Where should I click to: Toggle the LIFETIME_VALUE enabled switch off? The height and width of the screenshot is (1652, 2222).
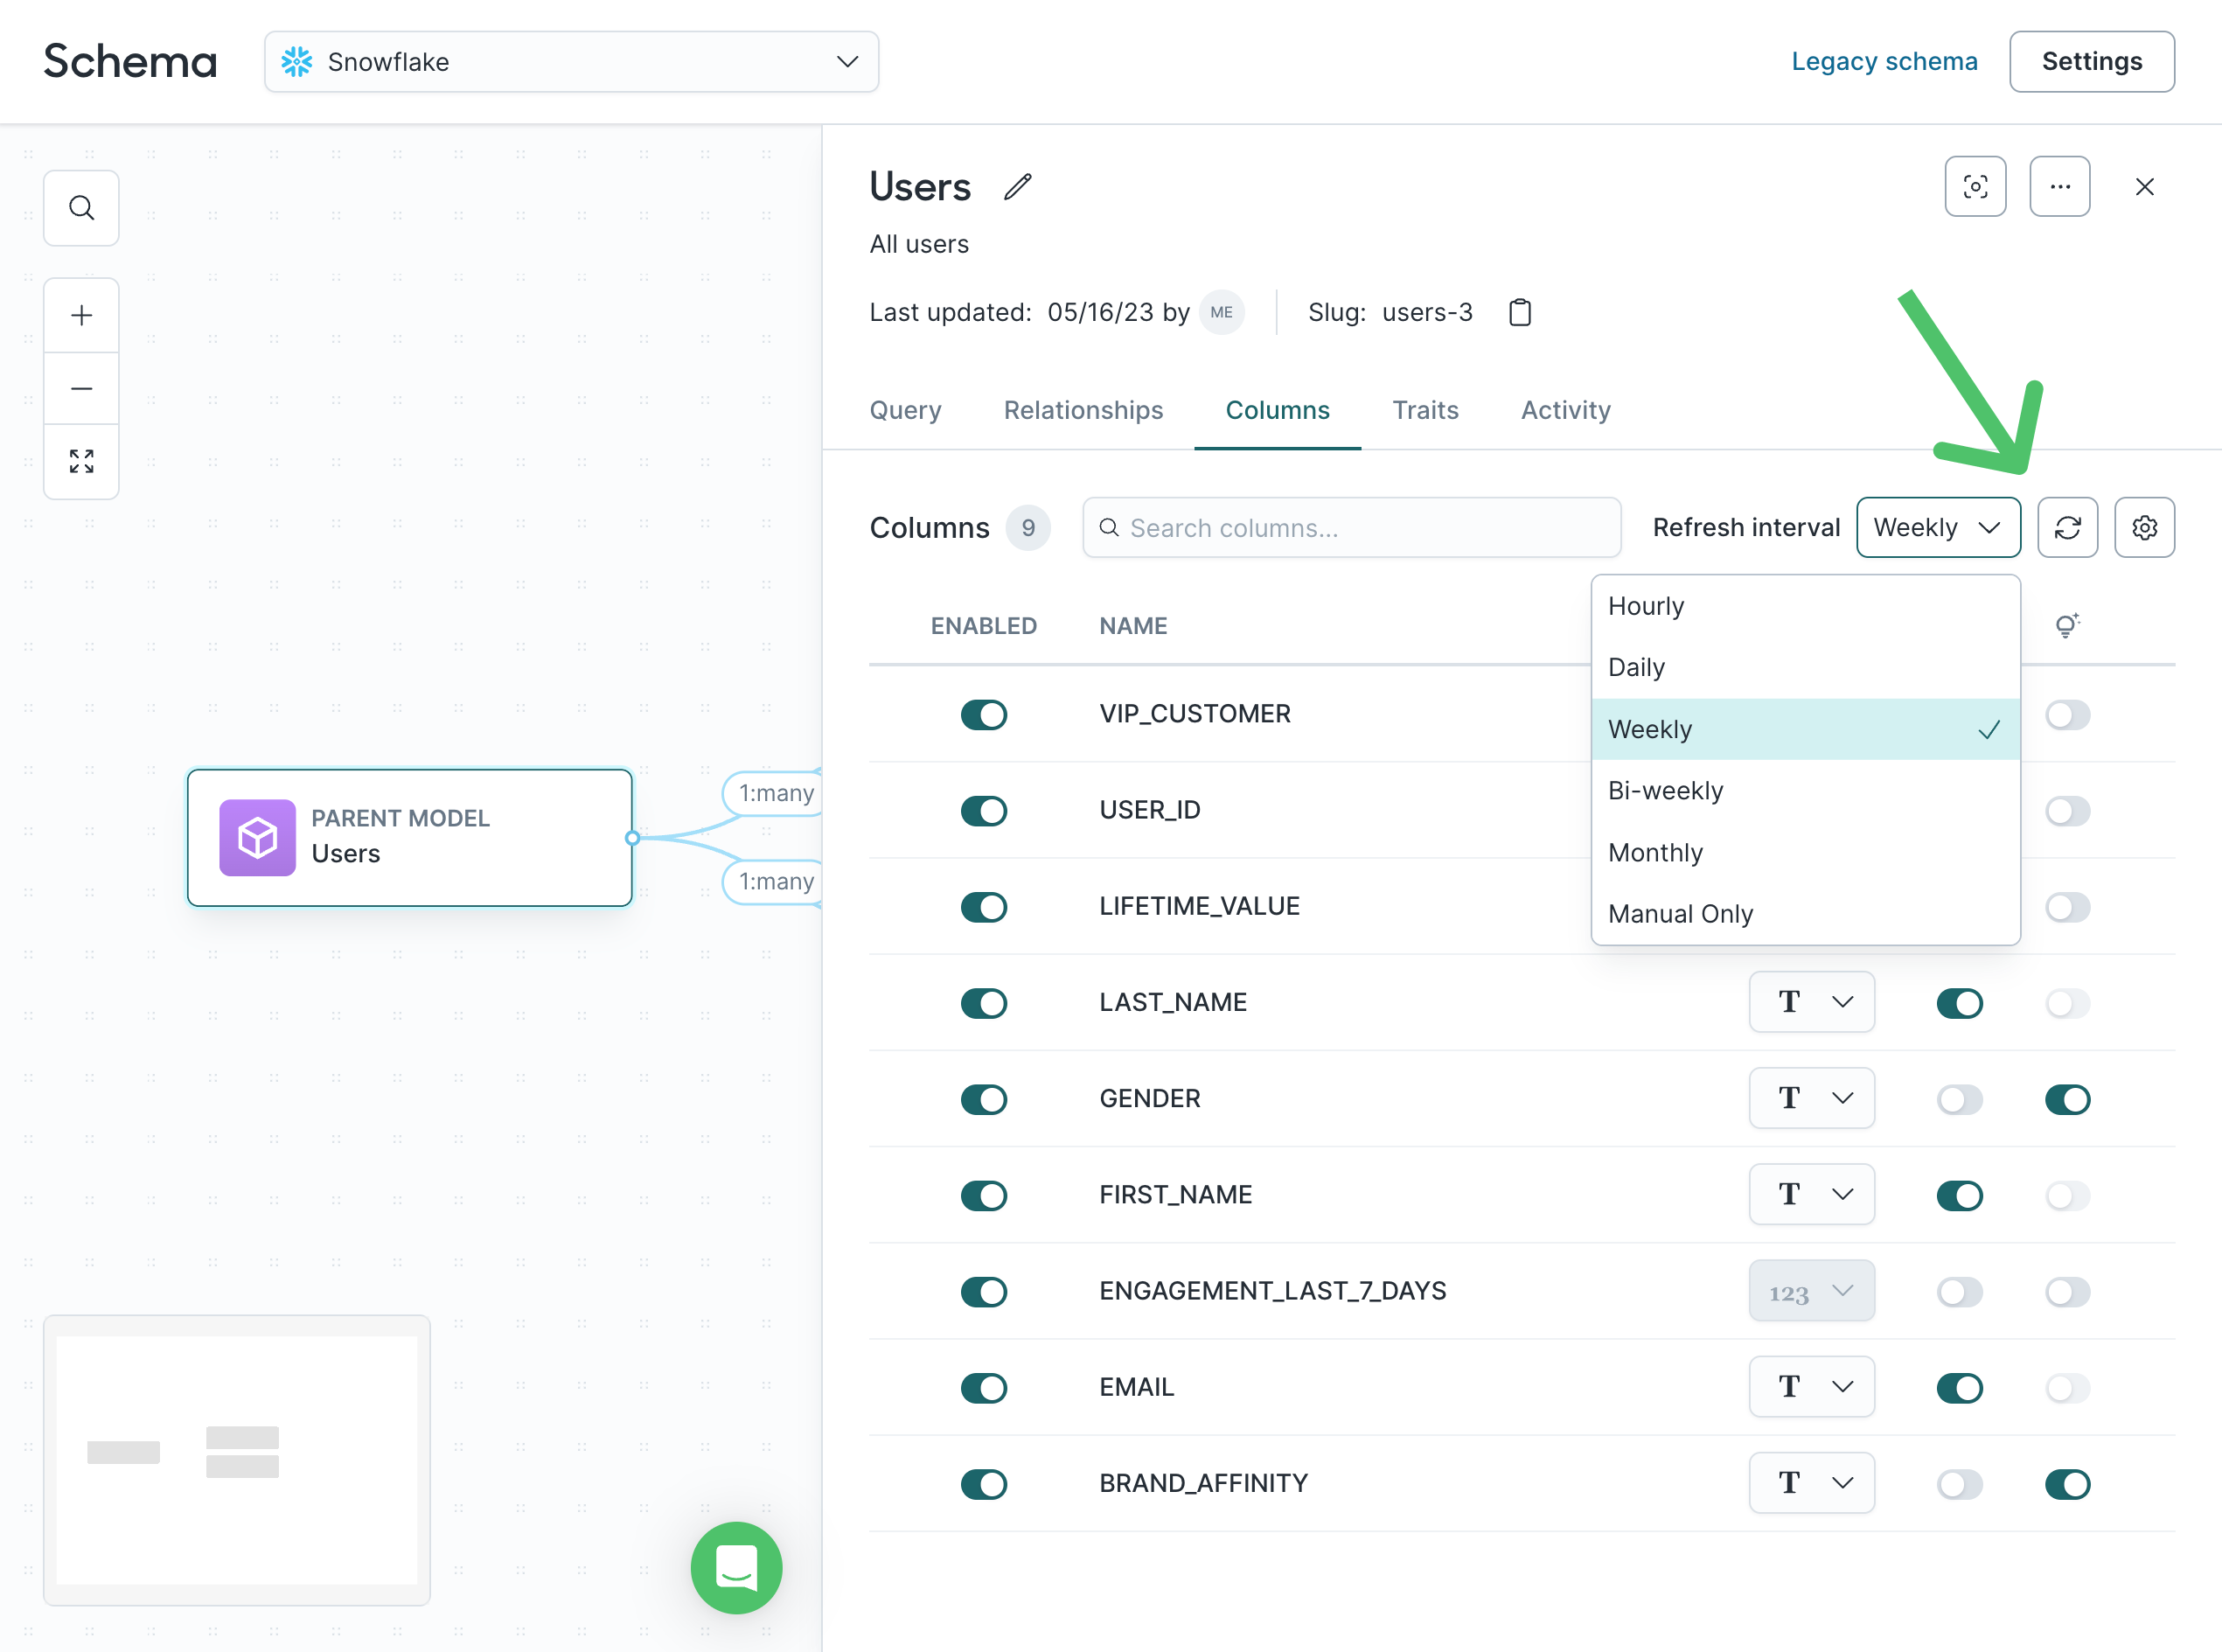(986, 906)
